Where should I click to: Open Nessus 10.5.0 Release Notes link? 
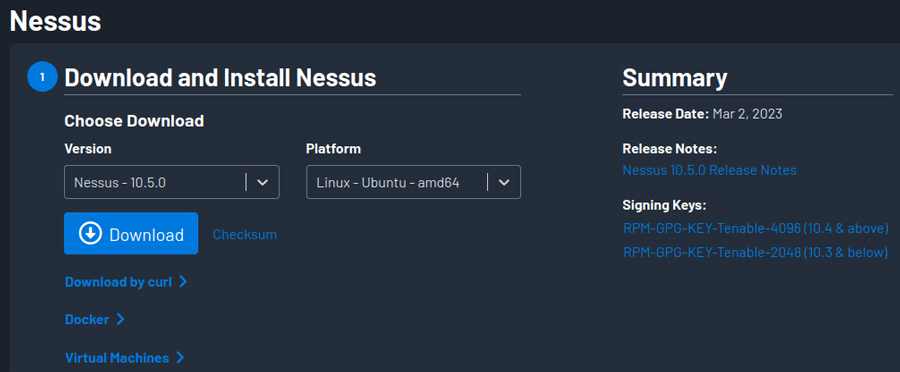[709, 170]
